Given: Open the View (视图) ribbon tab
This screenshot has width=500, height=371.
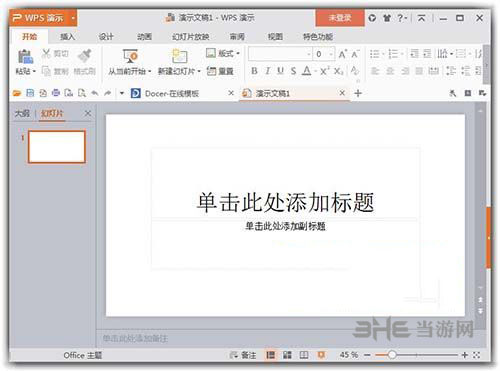Looking at the screenshot, I should (275, 37).
